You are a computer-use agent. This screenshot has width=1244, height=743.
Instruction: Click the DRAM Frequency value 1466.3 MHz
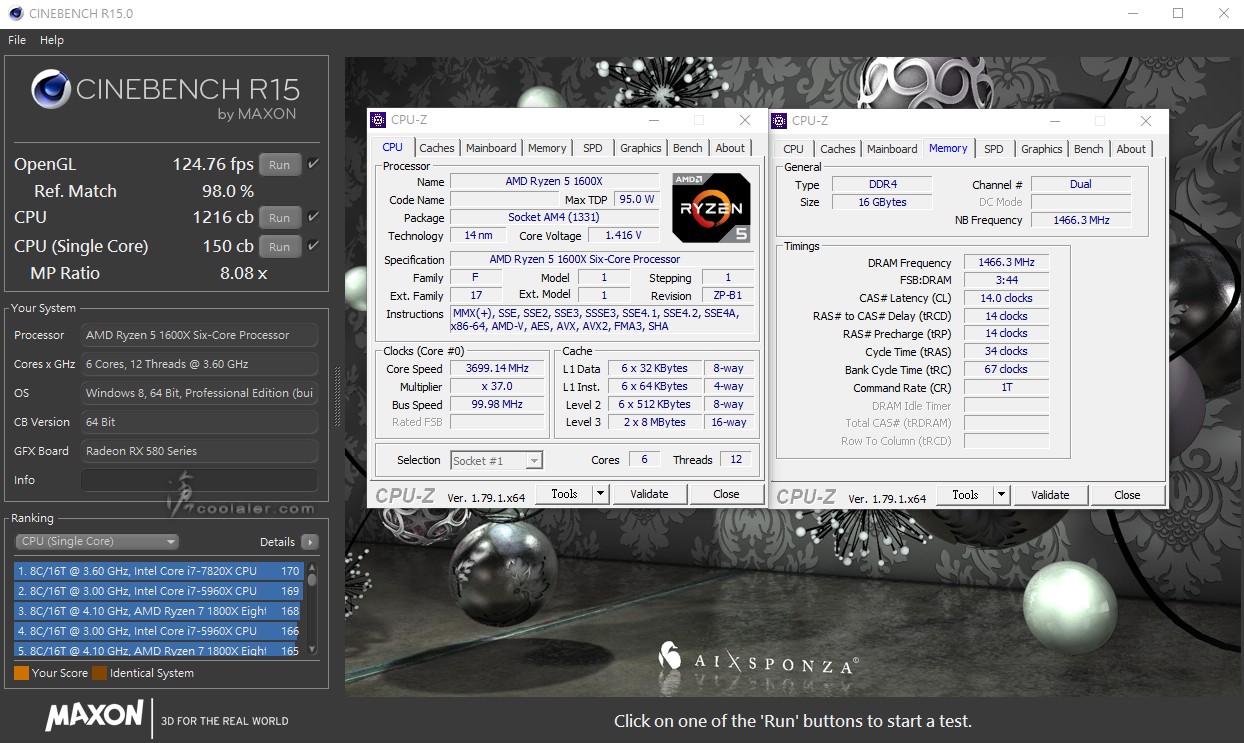[x=1006, y=262]
